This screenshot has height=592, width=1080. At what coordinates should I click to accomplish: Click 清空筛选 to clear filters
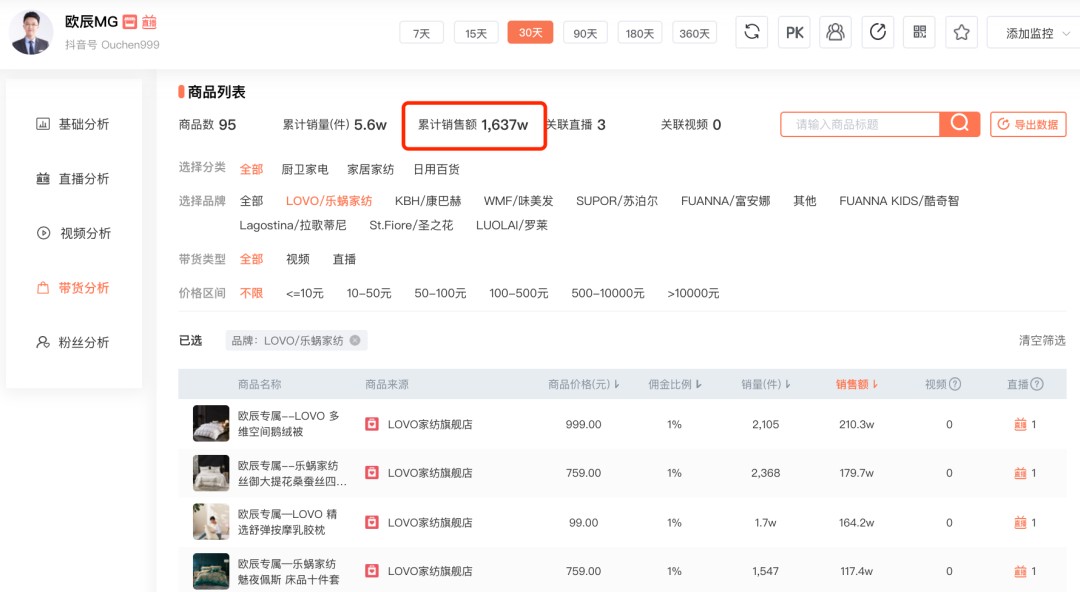(x=1042, y=340)
